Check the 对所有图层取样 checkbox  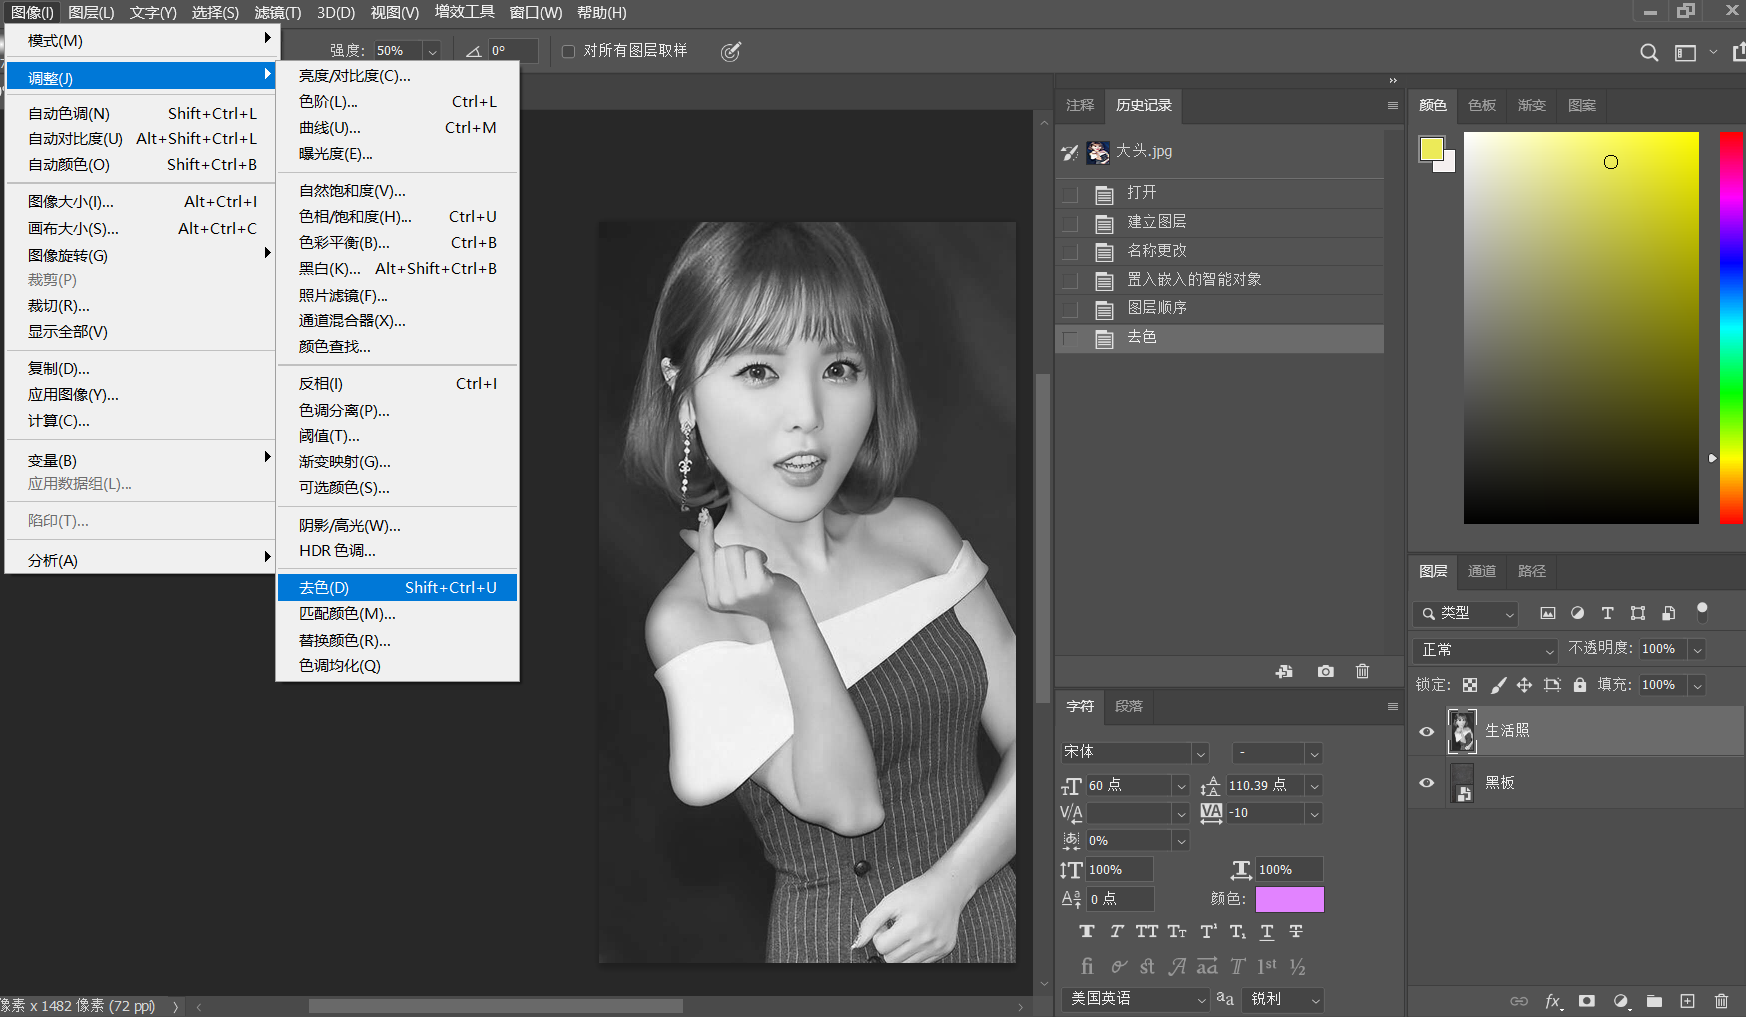coord(568,51)
